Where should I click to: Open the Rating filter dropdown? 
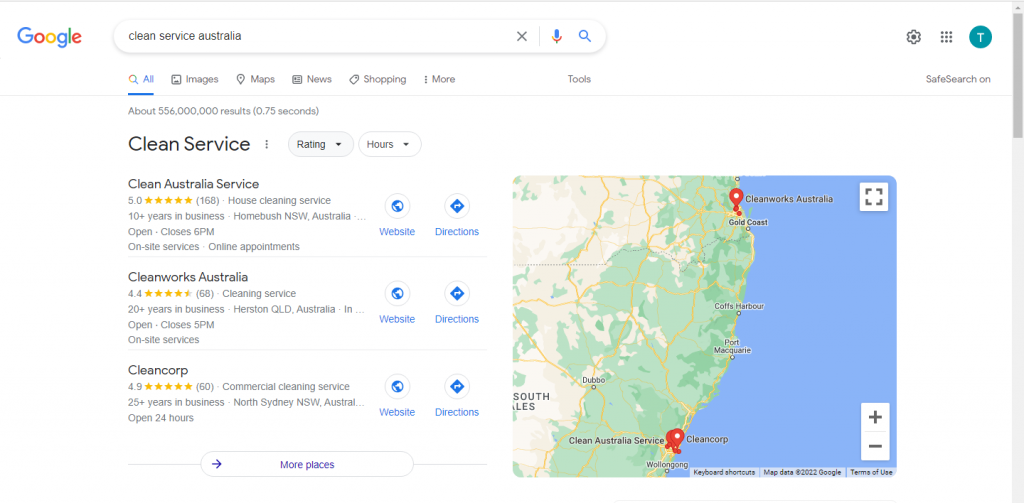tap(320, 144)
